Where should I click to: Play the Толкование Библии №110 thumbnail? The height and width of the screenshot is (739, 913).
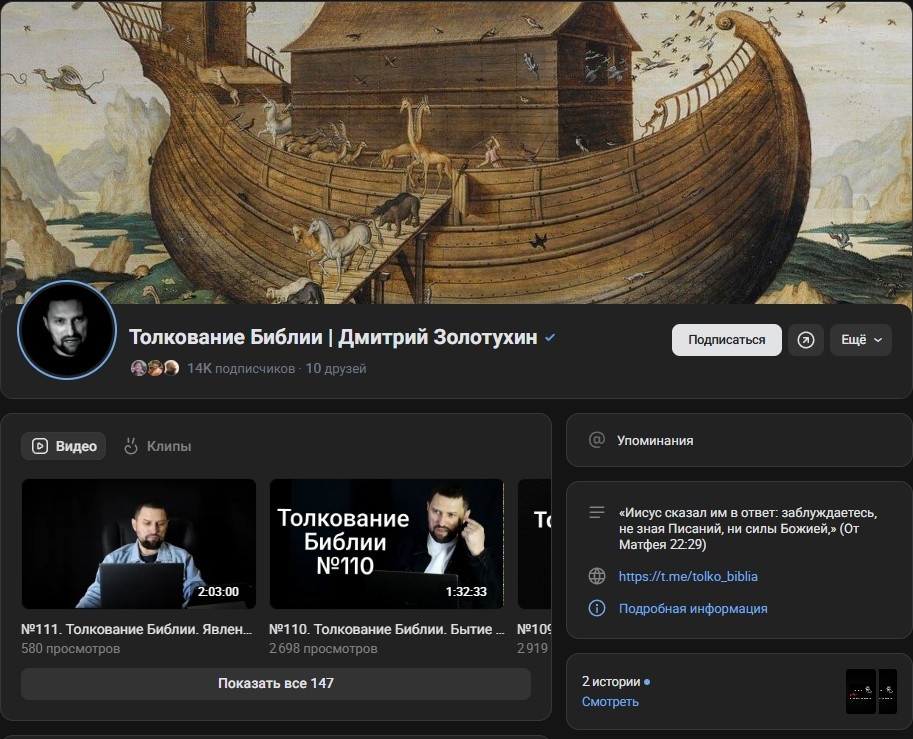[x=387, y=544]
